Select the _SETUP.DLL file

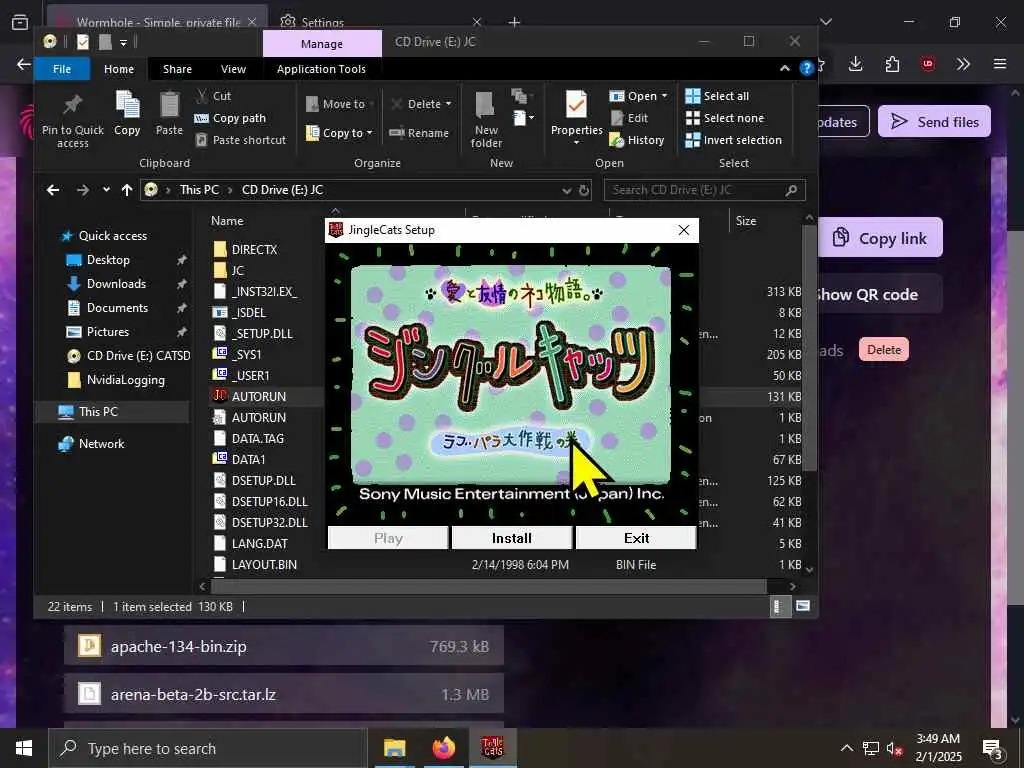pyautogui.click(x=264, y=334)
